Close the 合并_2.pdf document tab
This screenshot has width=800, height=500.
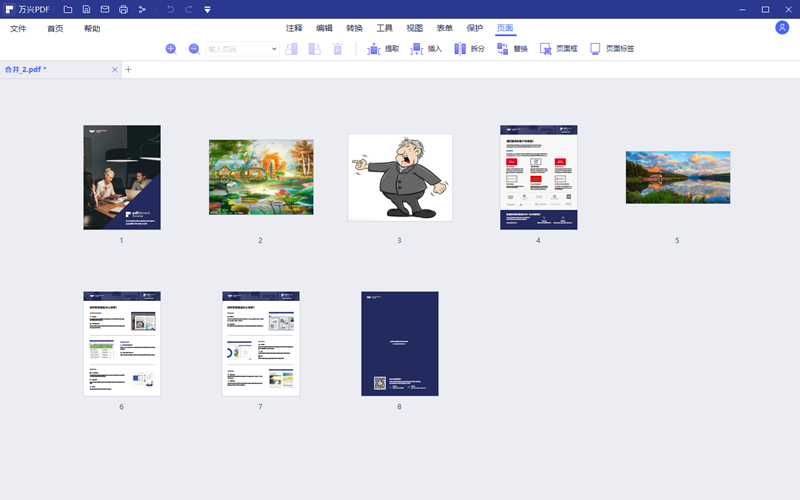pos(114,70)
